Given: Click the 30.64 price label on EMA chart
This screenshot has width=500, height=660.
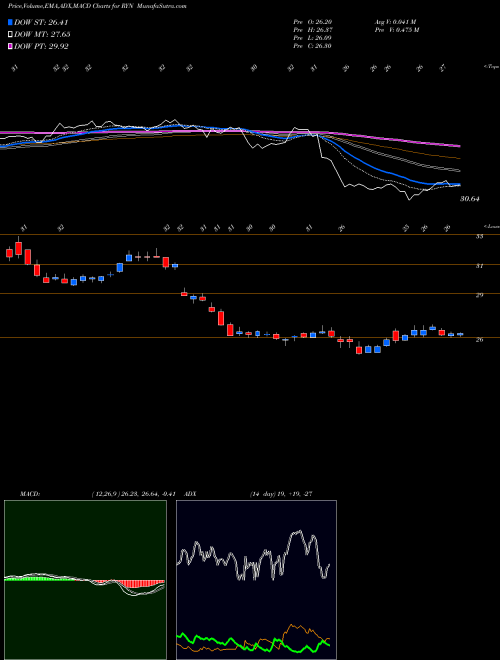Looking at the screenshot, I should click(x=470, y=199).
